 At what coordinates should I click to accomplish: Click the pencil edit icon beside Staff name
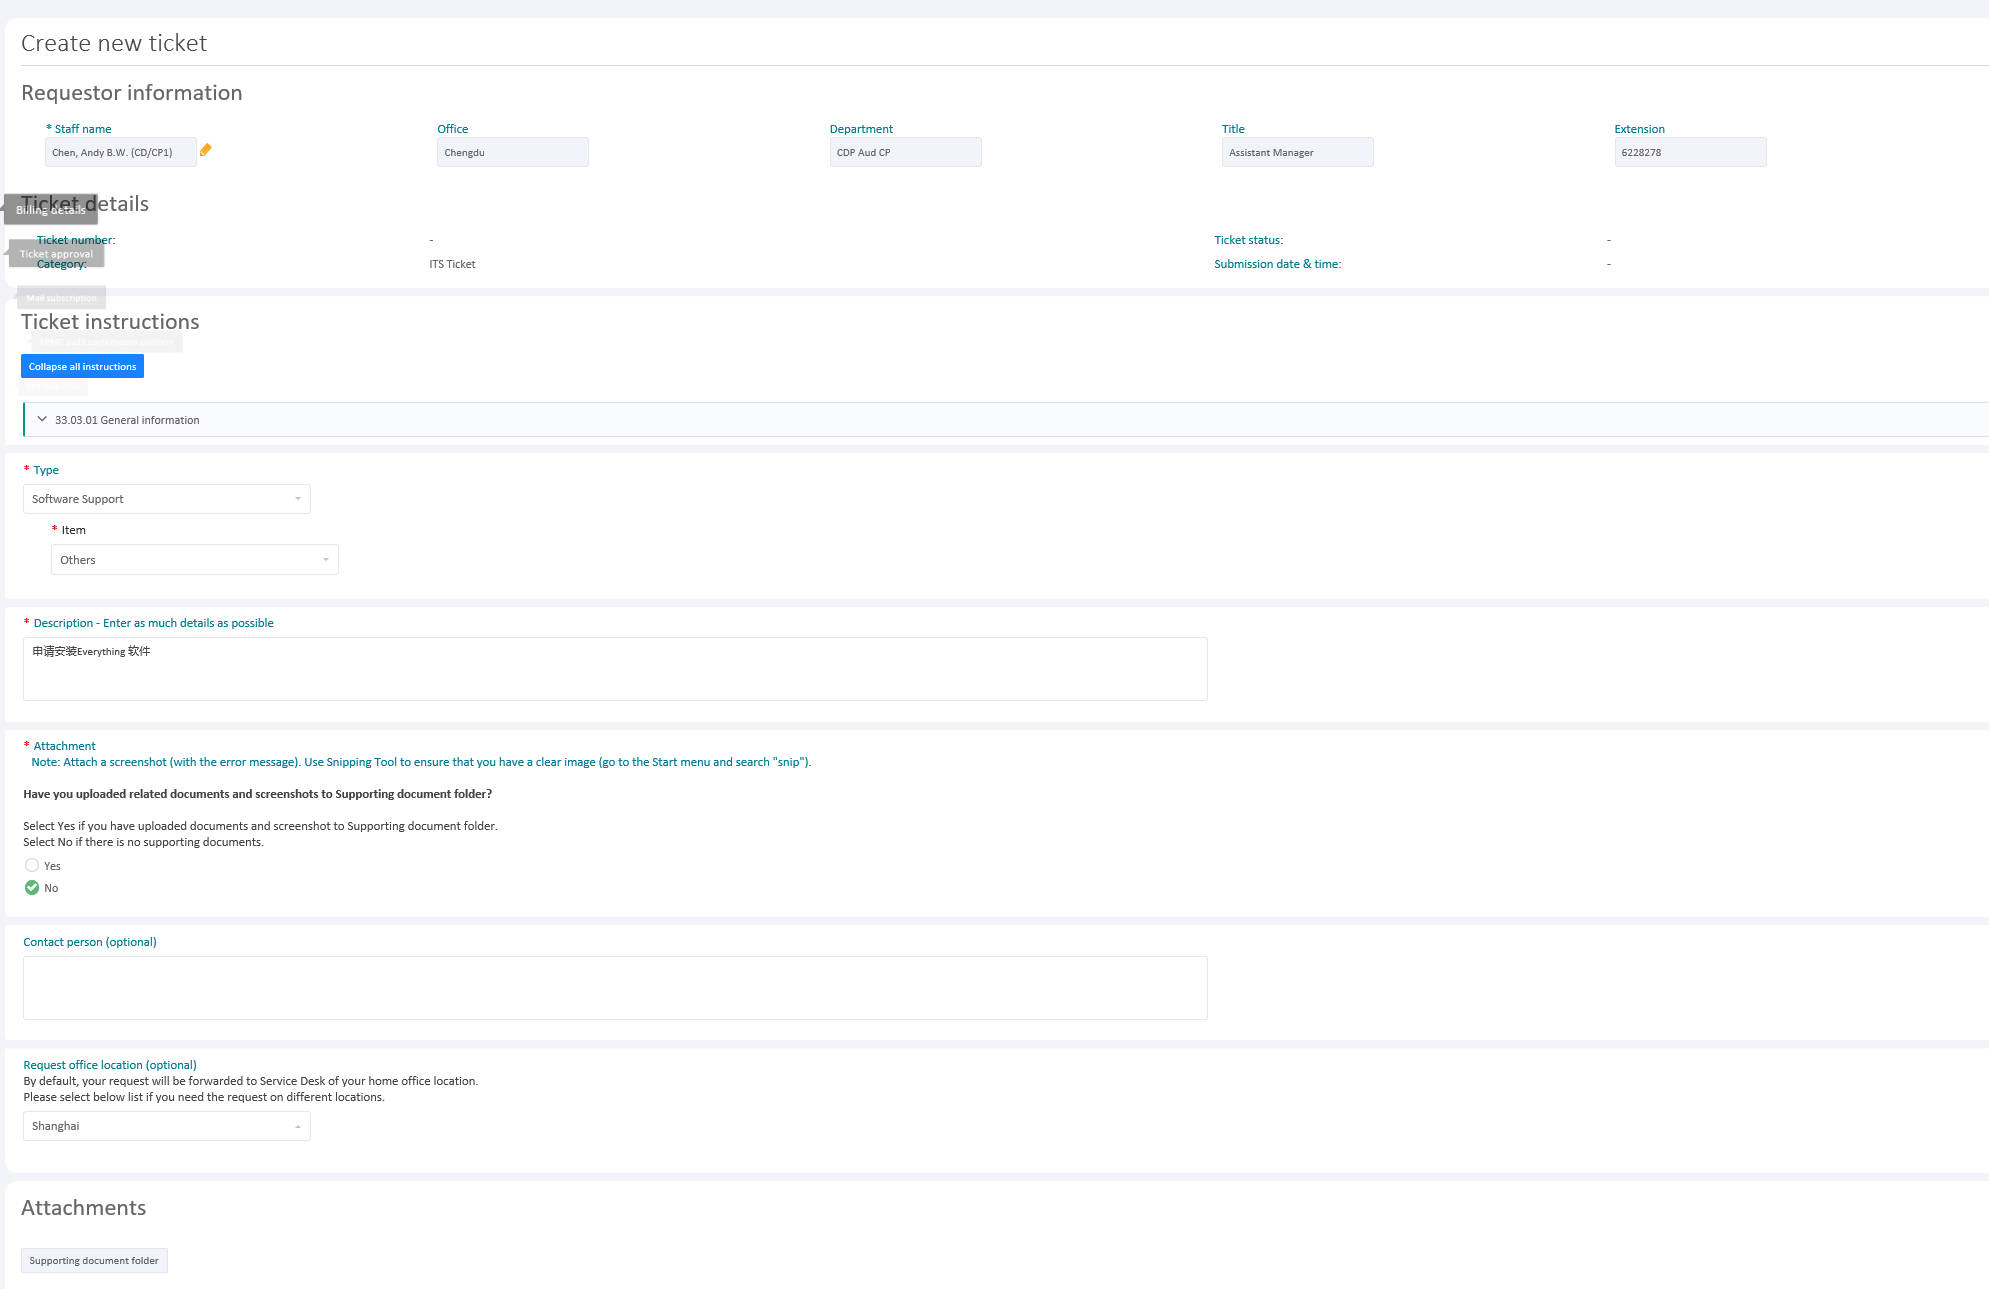click(205, 150)
